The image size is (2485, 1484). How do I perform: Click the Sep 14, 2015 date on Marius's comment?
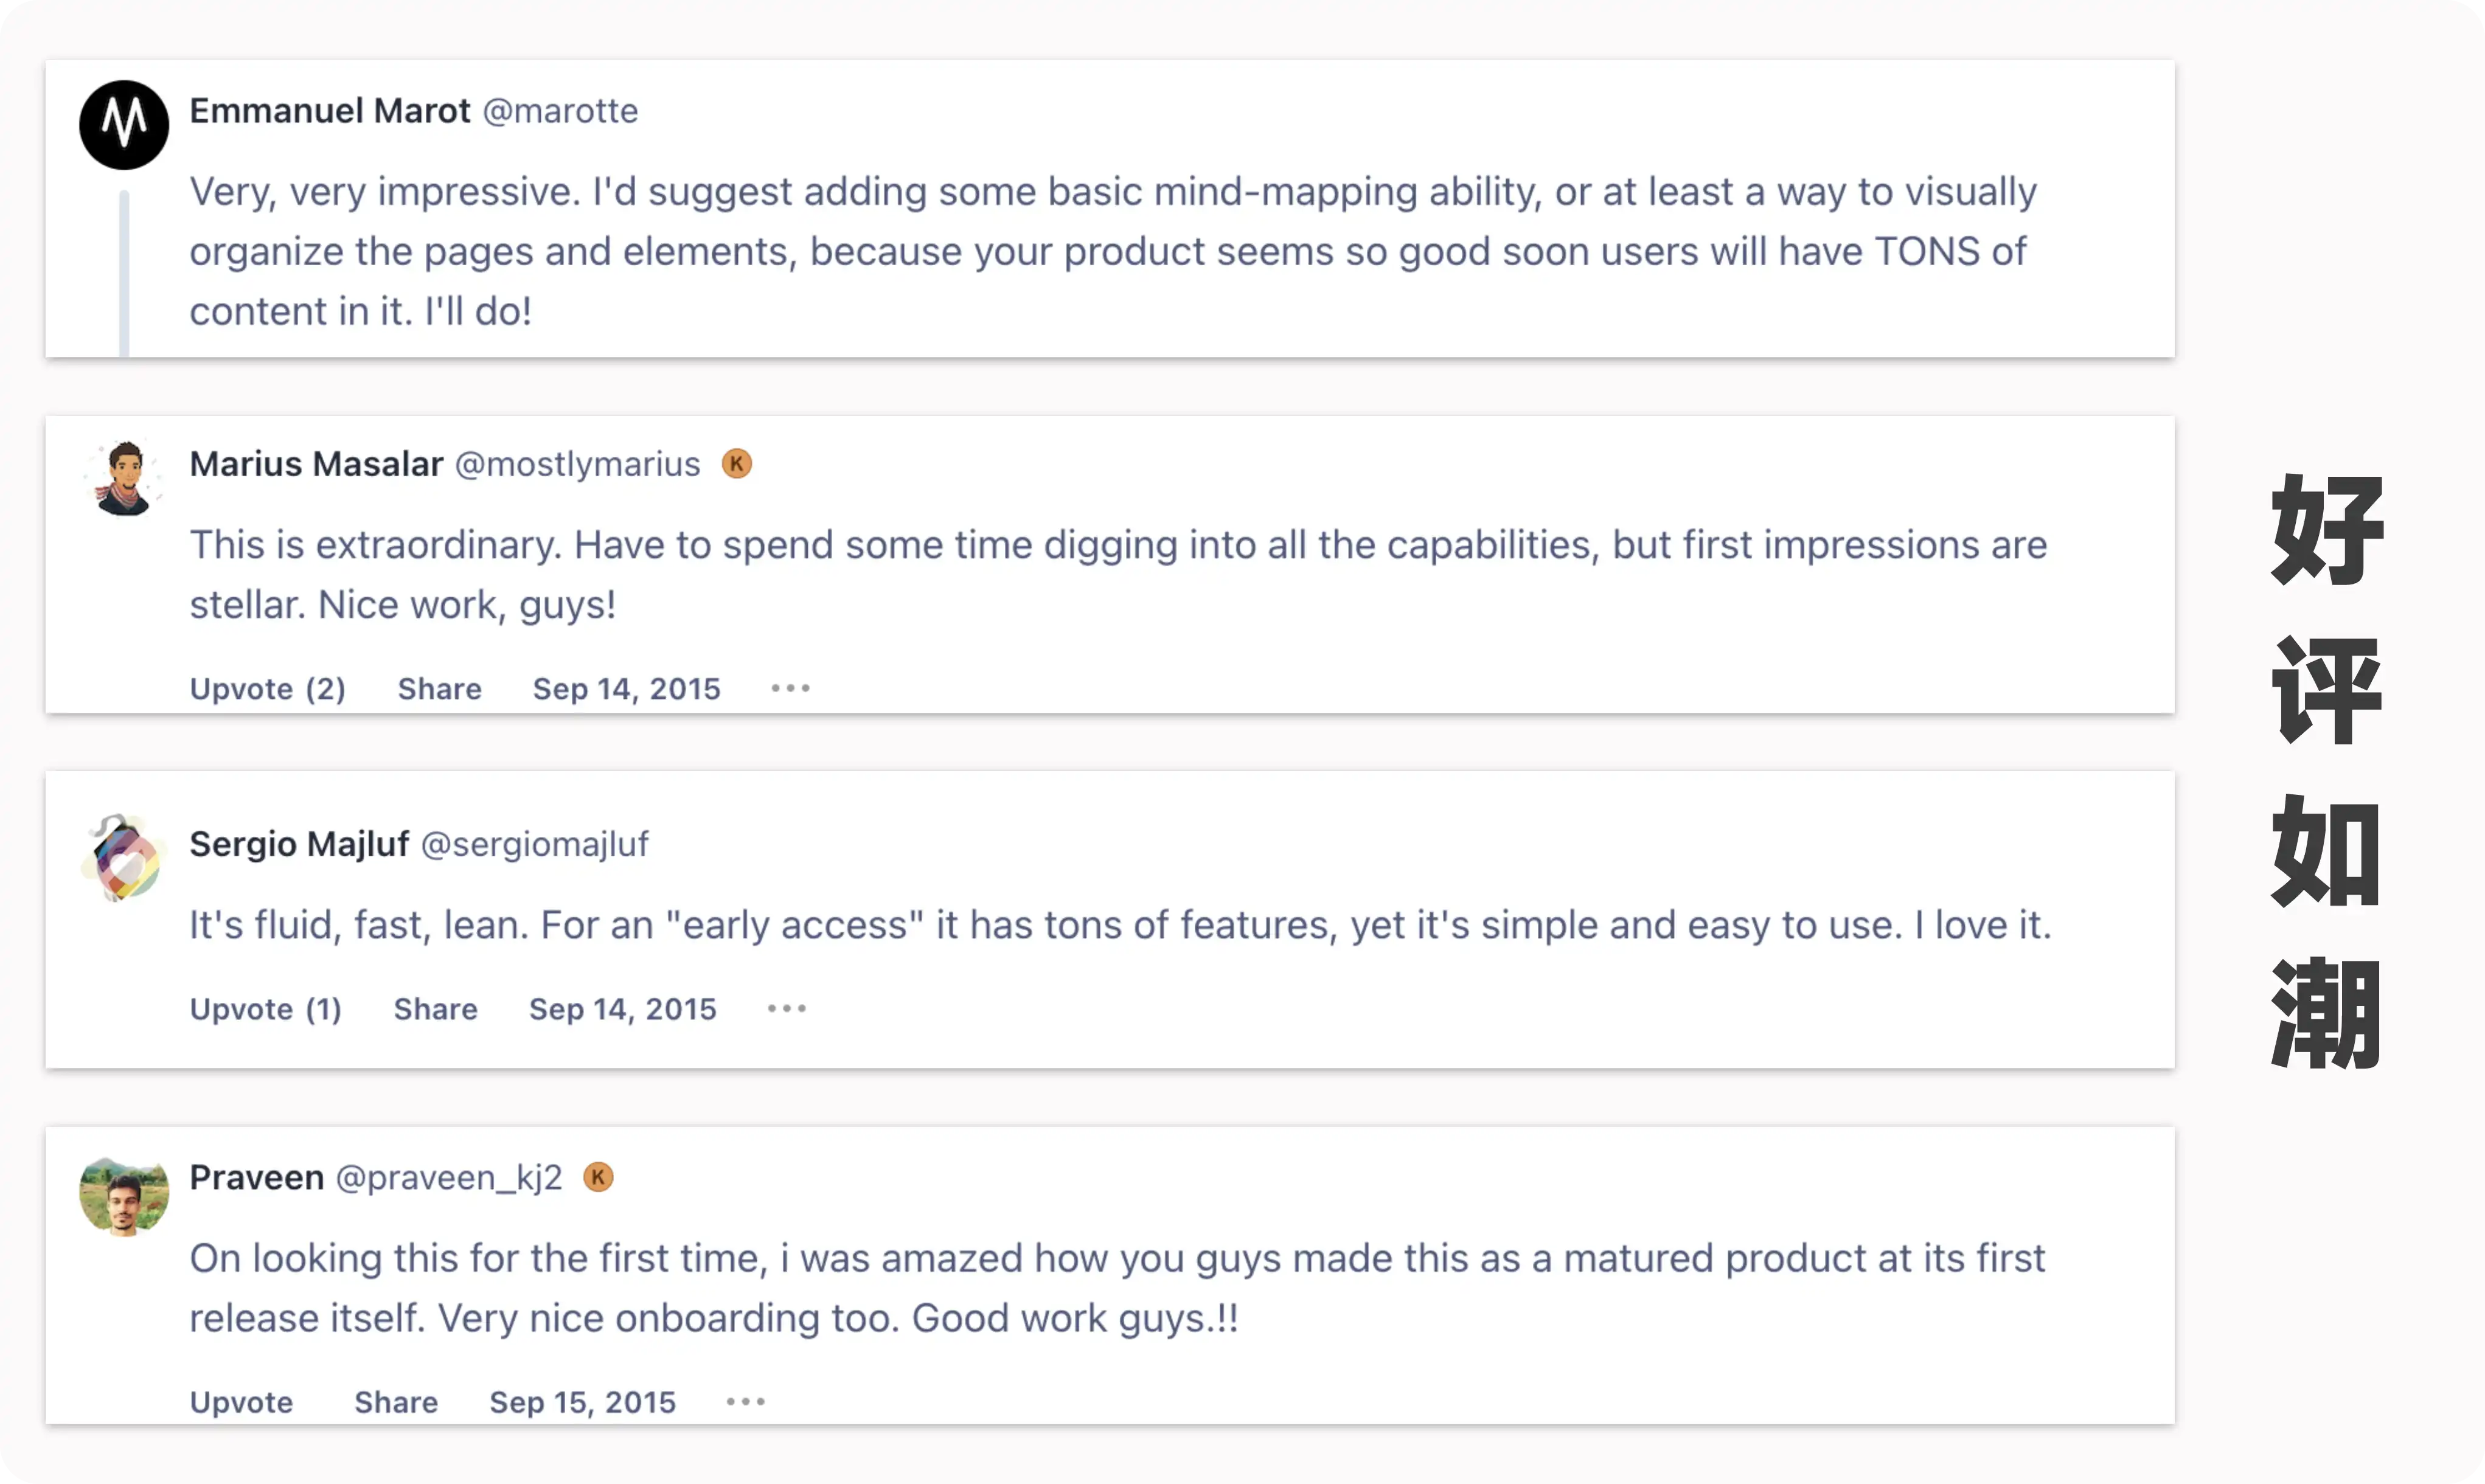626,689
